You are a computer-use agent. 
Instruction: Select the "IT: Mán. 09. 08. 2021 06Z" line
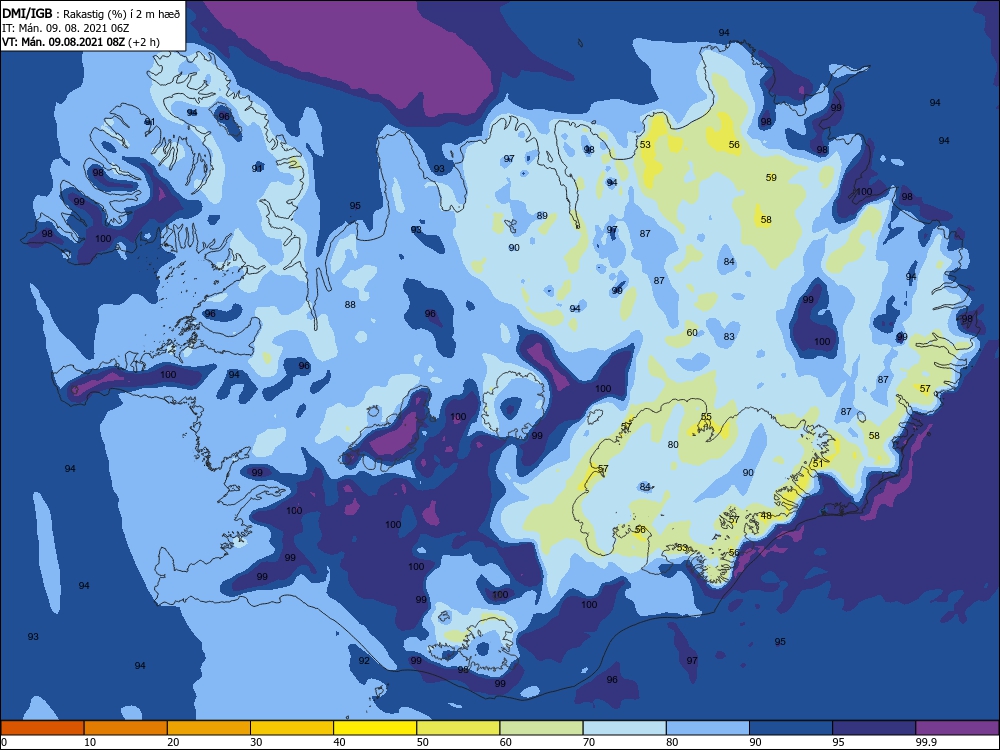pyautogui.click(x=66, y=28)
